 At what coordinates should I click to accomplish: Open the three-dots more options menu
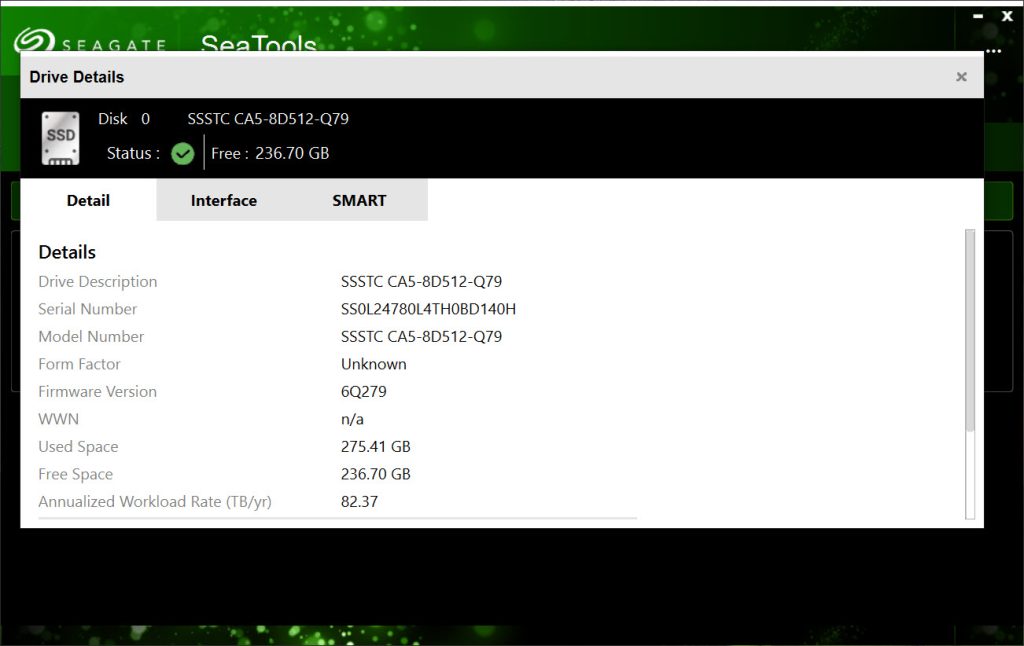click(992, 50)
